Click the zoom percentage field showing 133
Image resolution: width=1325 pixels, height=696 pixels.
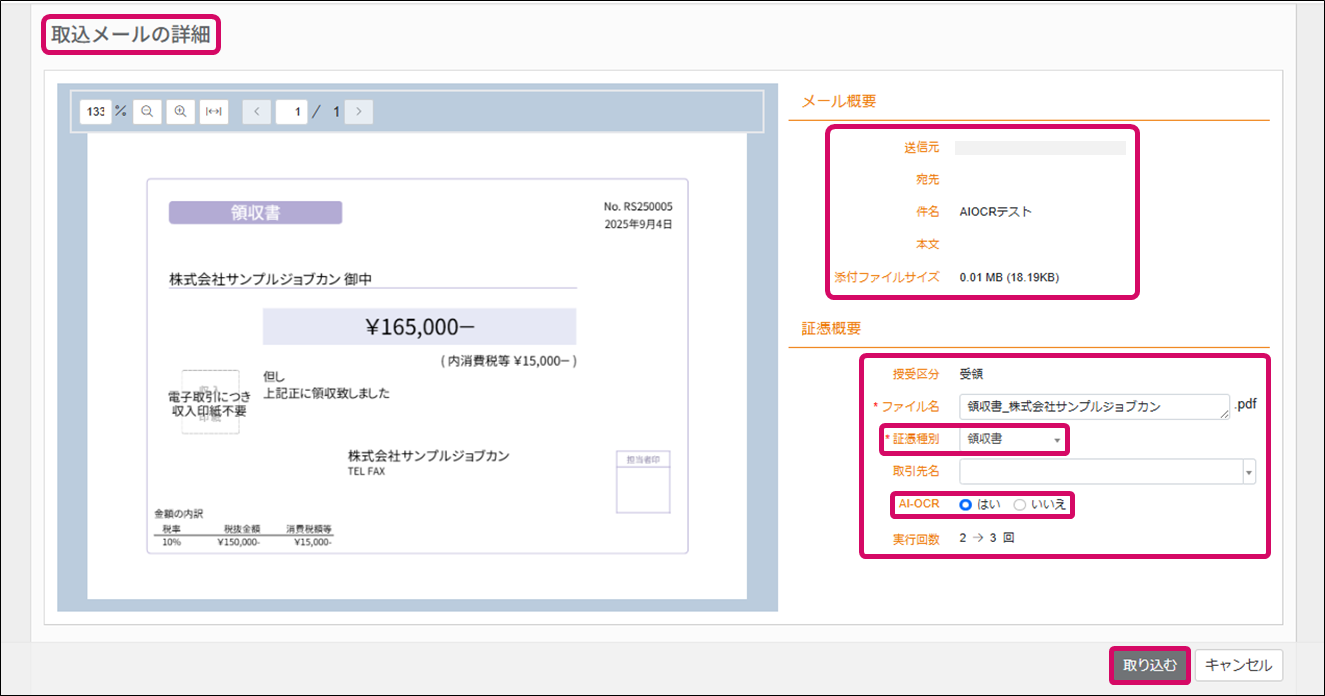pos(95,112)
